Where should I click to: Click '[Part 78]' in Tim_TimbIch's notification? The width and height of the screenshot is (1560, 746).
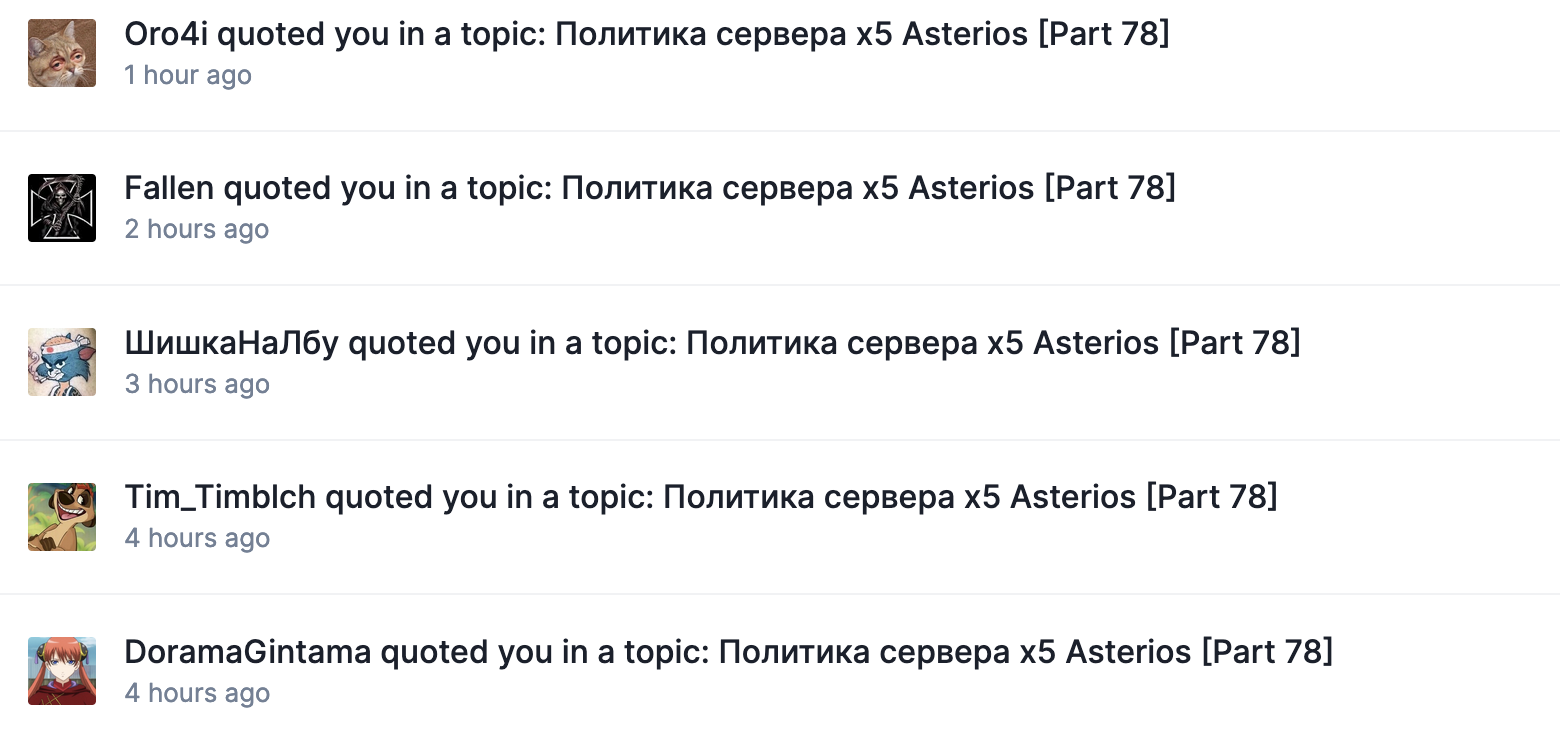pos(1212,497)
